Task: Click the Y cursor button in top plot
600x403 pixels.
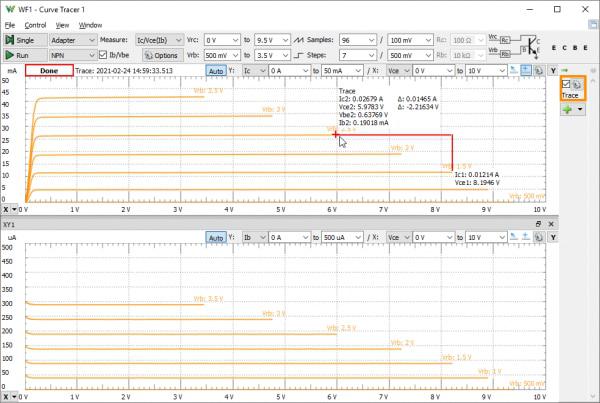Action: [553, 71]
